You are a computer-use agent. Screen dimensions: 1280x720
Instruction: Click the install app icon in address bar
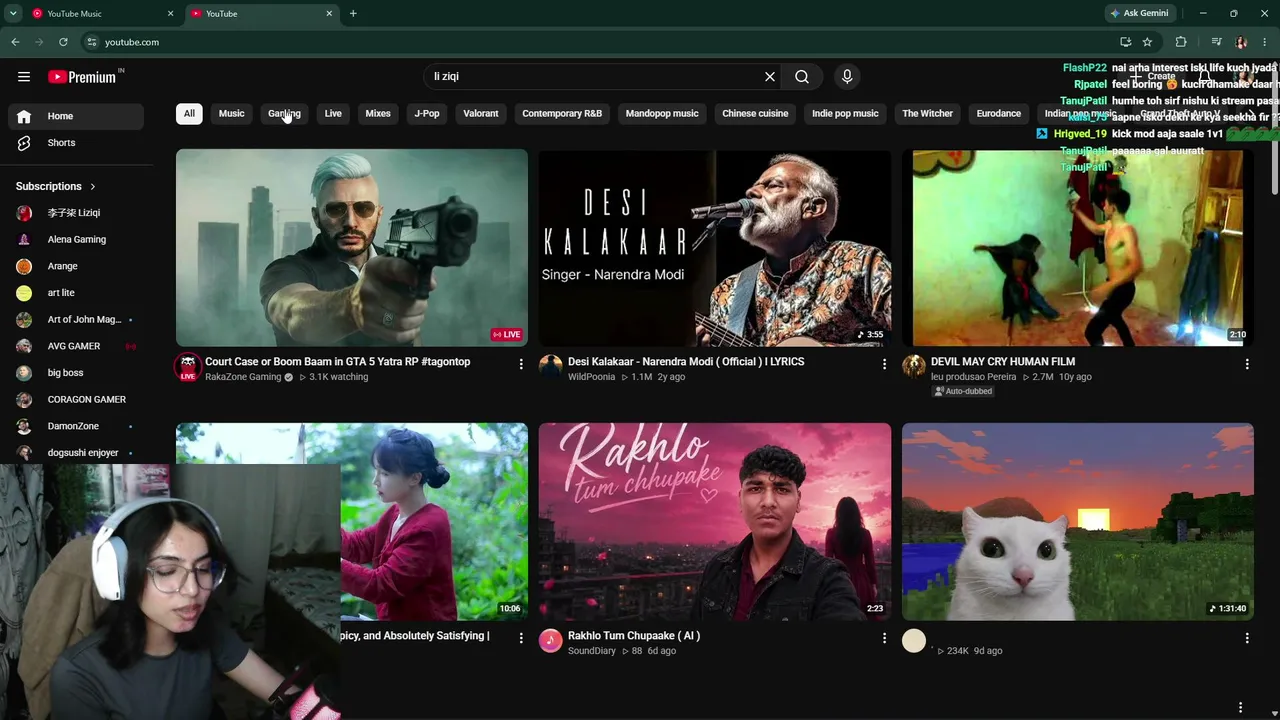(1125, 42)
